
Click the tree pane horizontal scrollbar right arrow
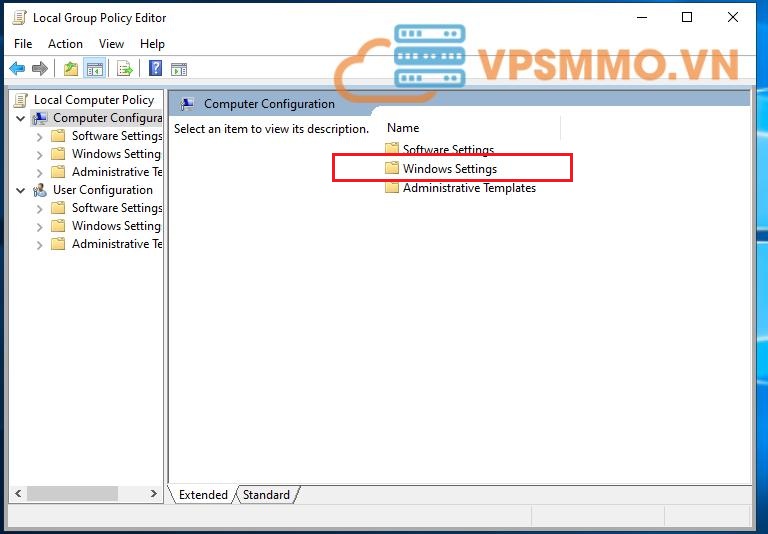click(154, 494)
